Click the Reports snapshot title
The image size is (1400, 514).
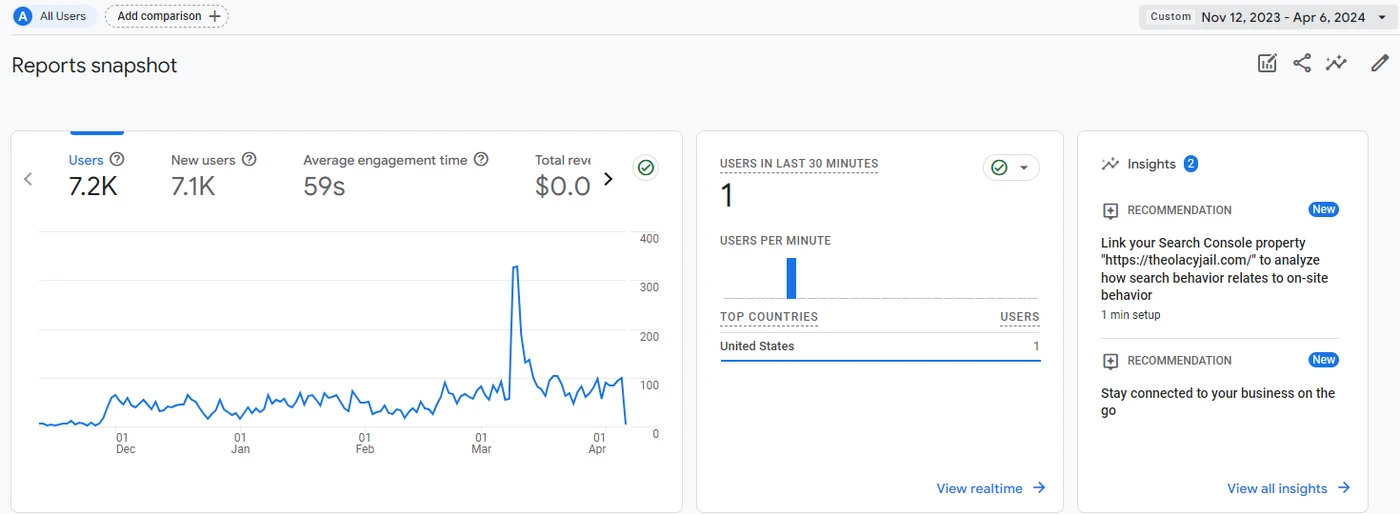94,65
